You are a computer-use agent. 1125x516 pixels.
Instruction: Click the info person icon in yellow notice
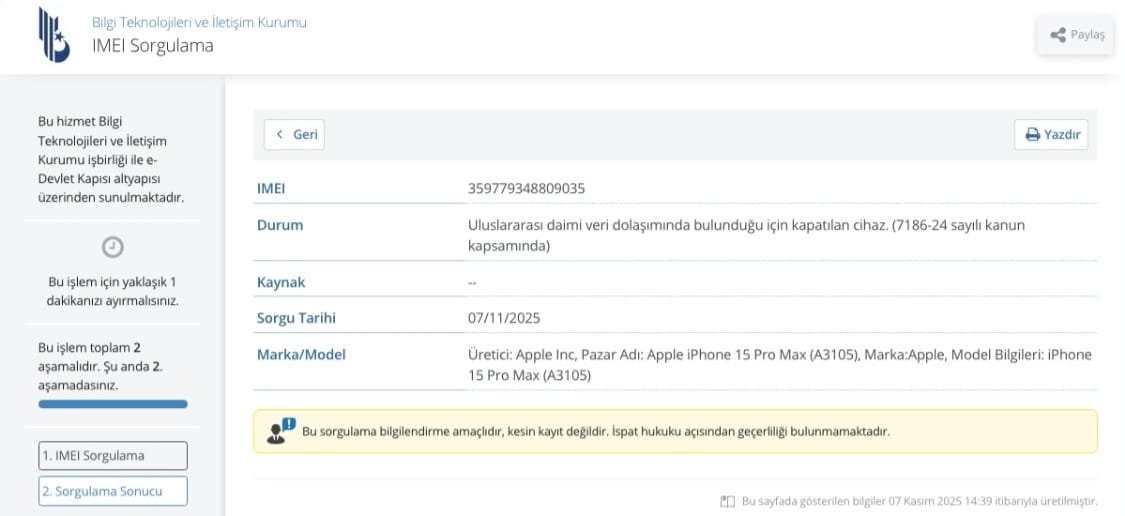click(280, 431)
